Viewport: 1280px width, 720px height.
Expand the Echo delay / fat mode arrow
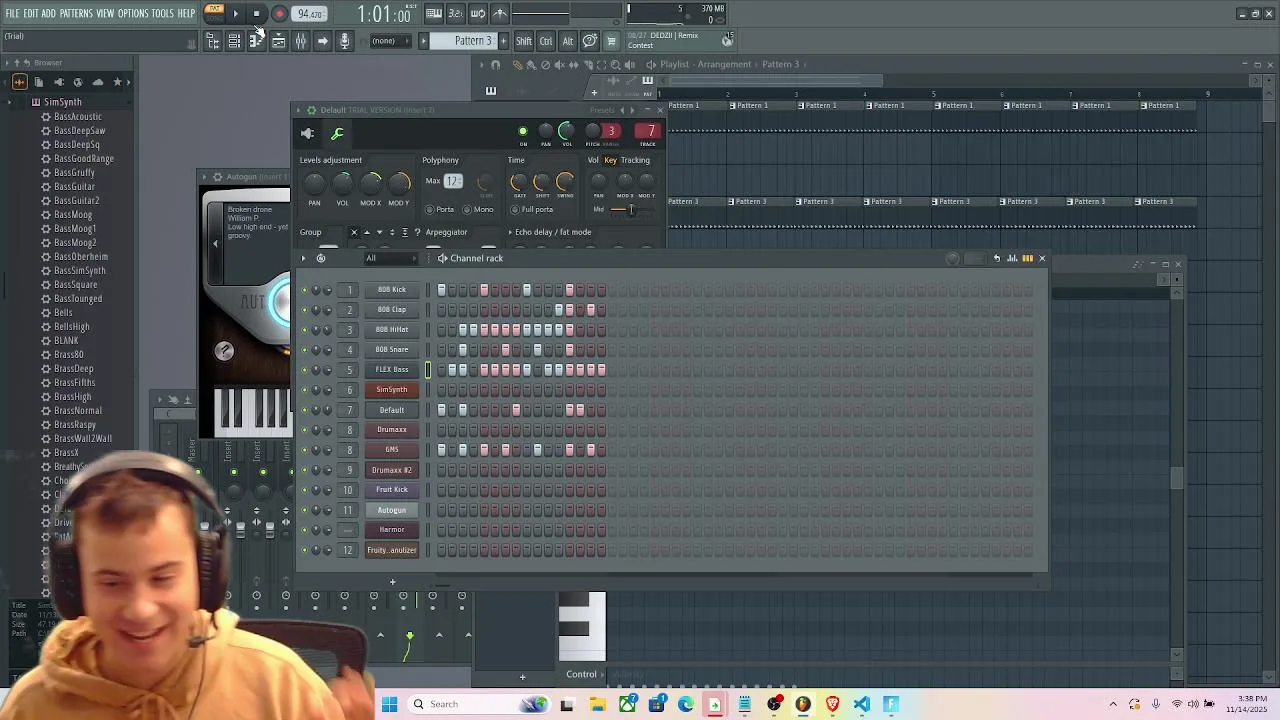(510, 232)
